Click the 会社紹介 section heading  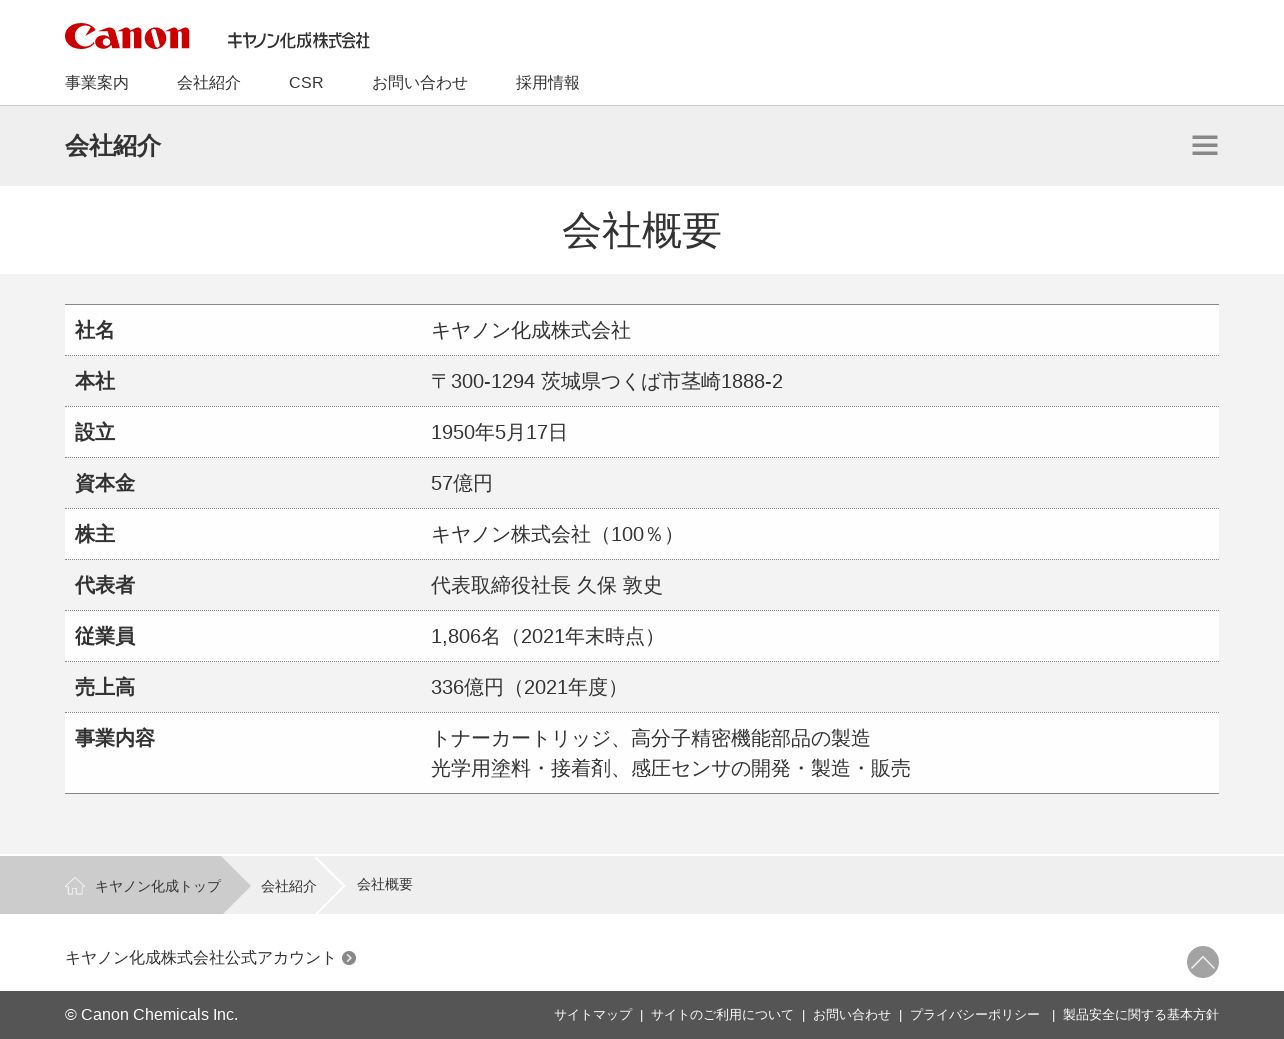pos(113,146)
